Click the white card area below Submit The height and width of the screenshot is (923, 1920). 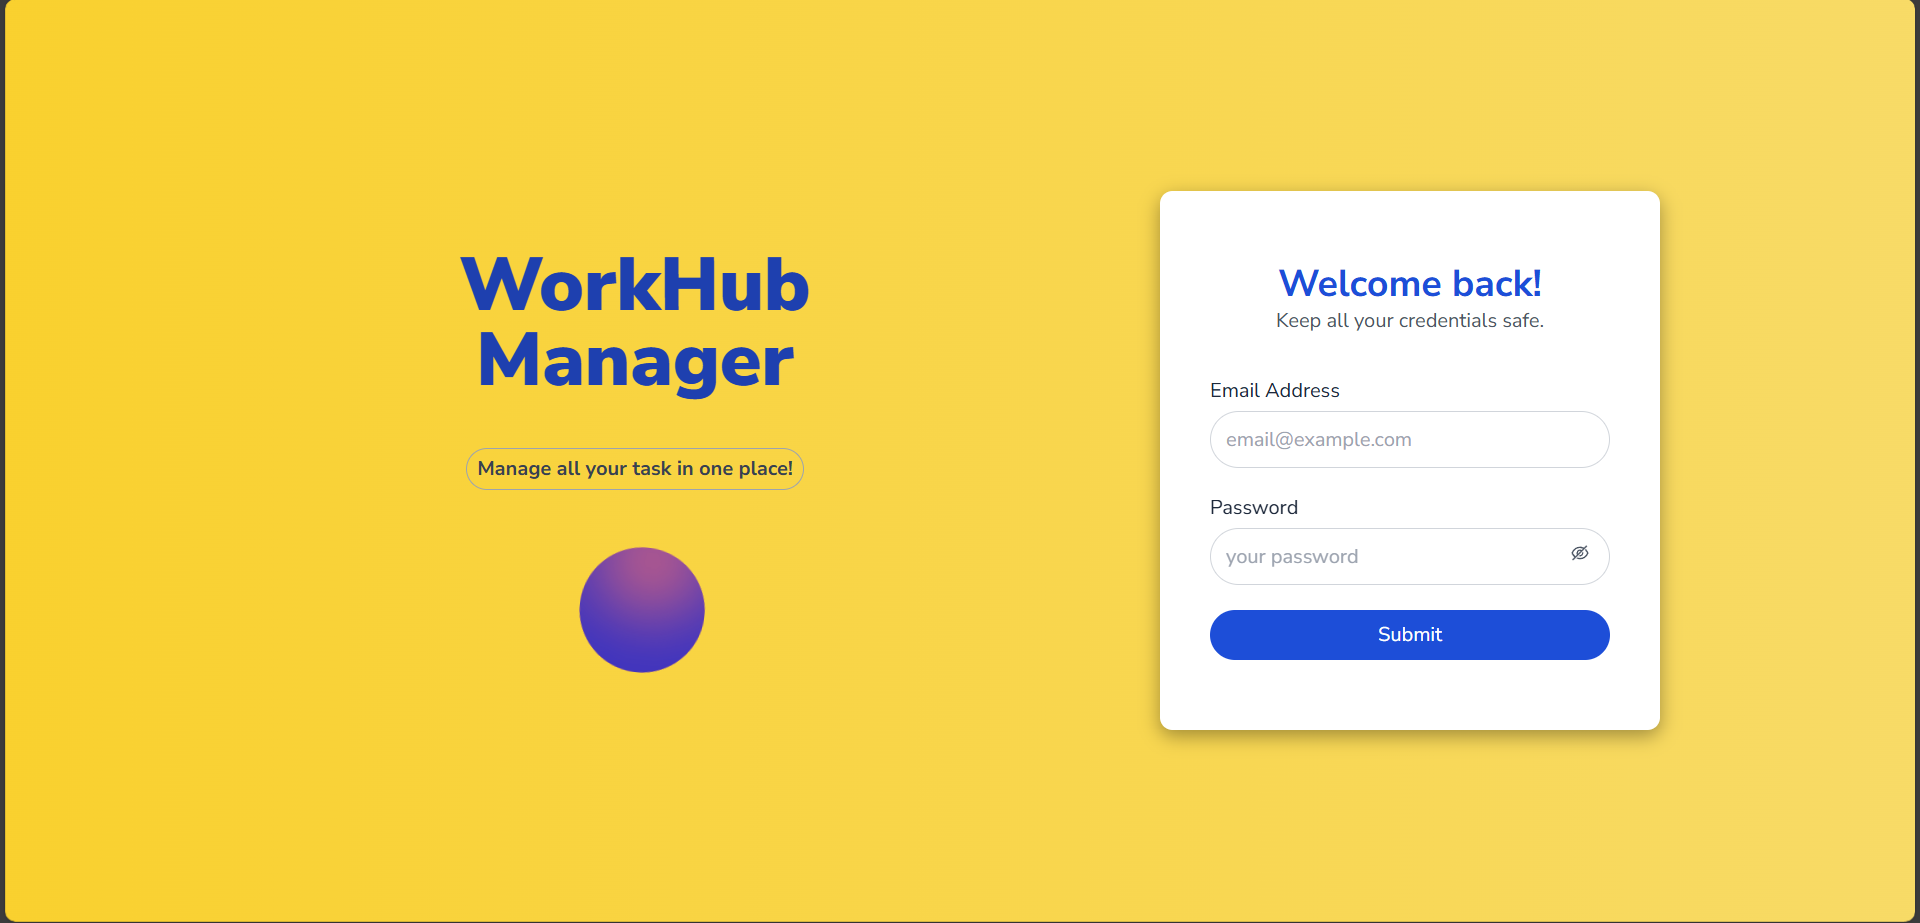click(1410, 695)
